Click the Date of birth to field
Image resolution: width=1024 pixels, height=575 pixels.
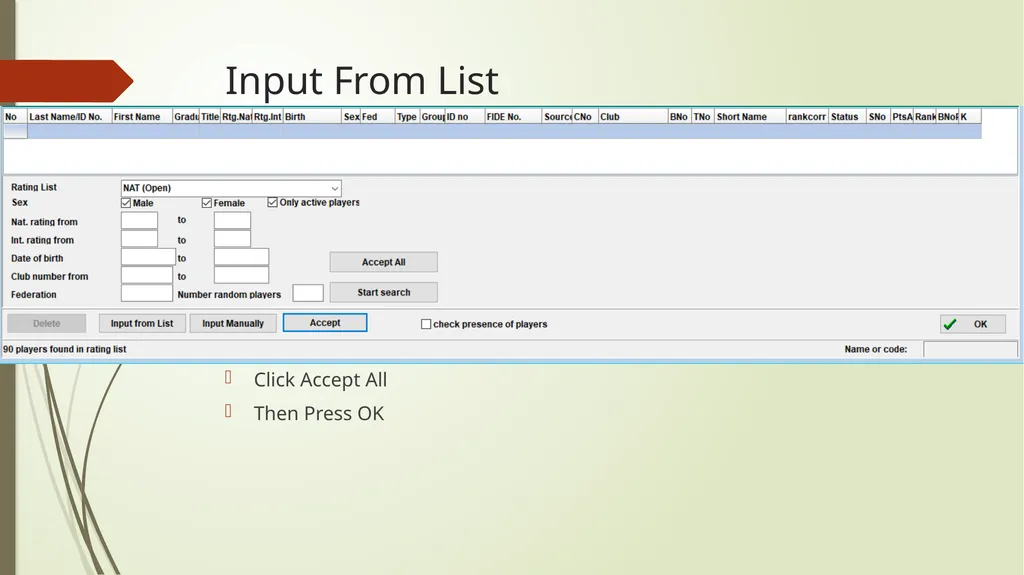242,257
